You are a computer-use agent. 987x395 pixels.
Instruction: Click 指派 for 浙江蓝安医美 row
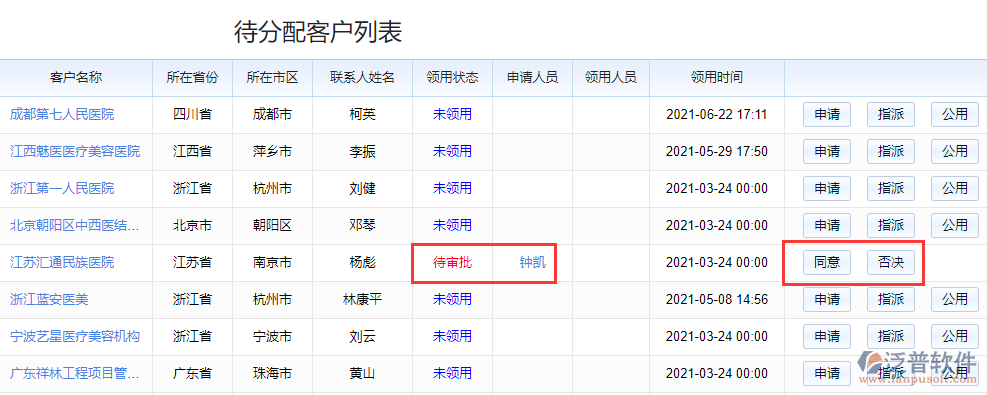(x=891, y=299)
